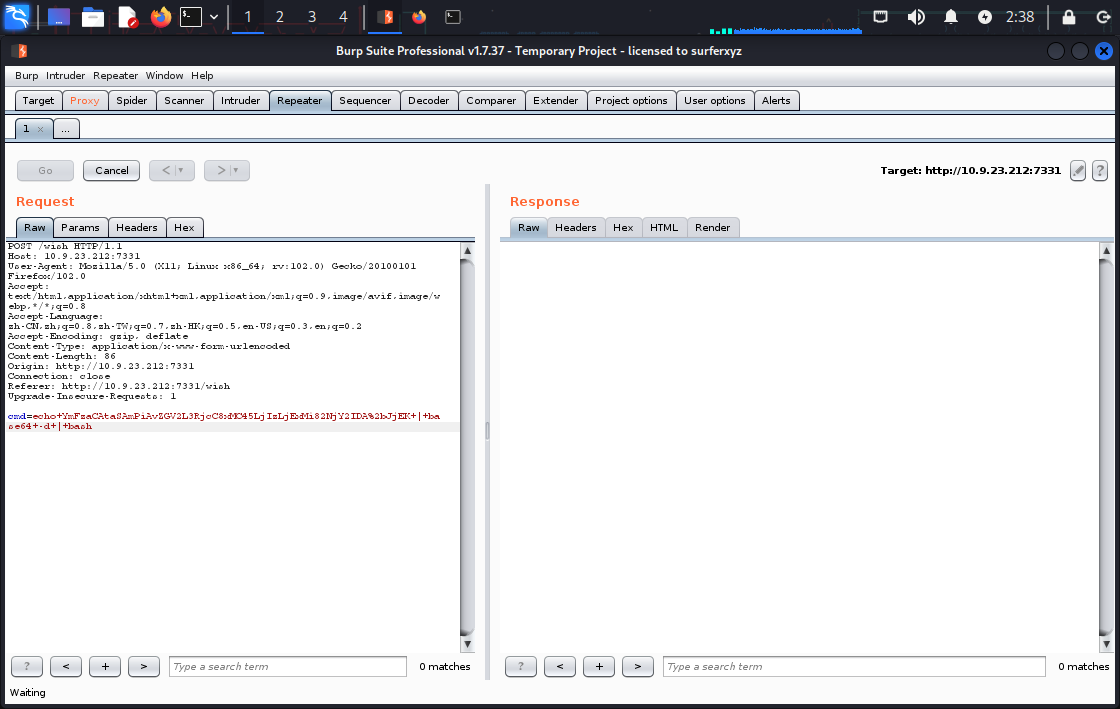
Task: Click the response pane vertical scrollbar
Action: click(x=1106, y=447)
